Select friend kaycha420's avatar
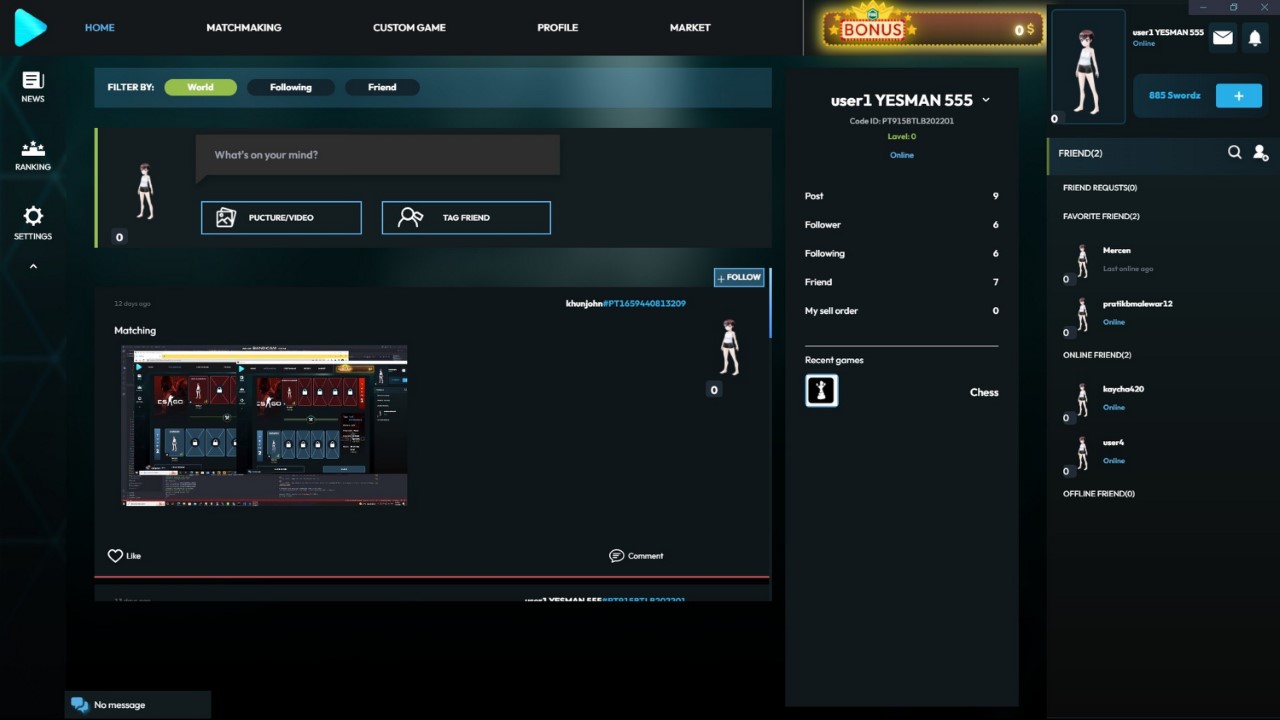Viewport: 1280px width, 720px height. [x=1081, y=400]
